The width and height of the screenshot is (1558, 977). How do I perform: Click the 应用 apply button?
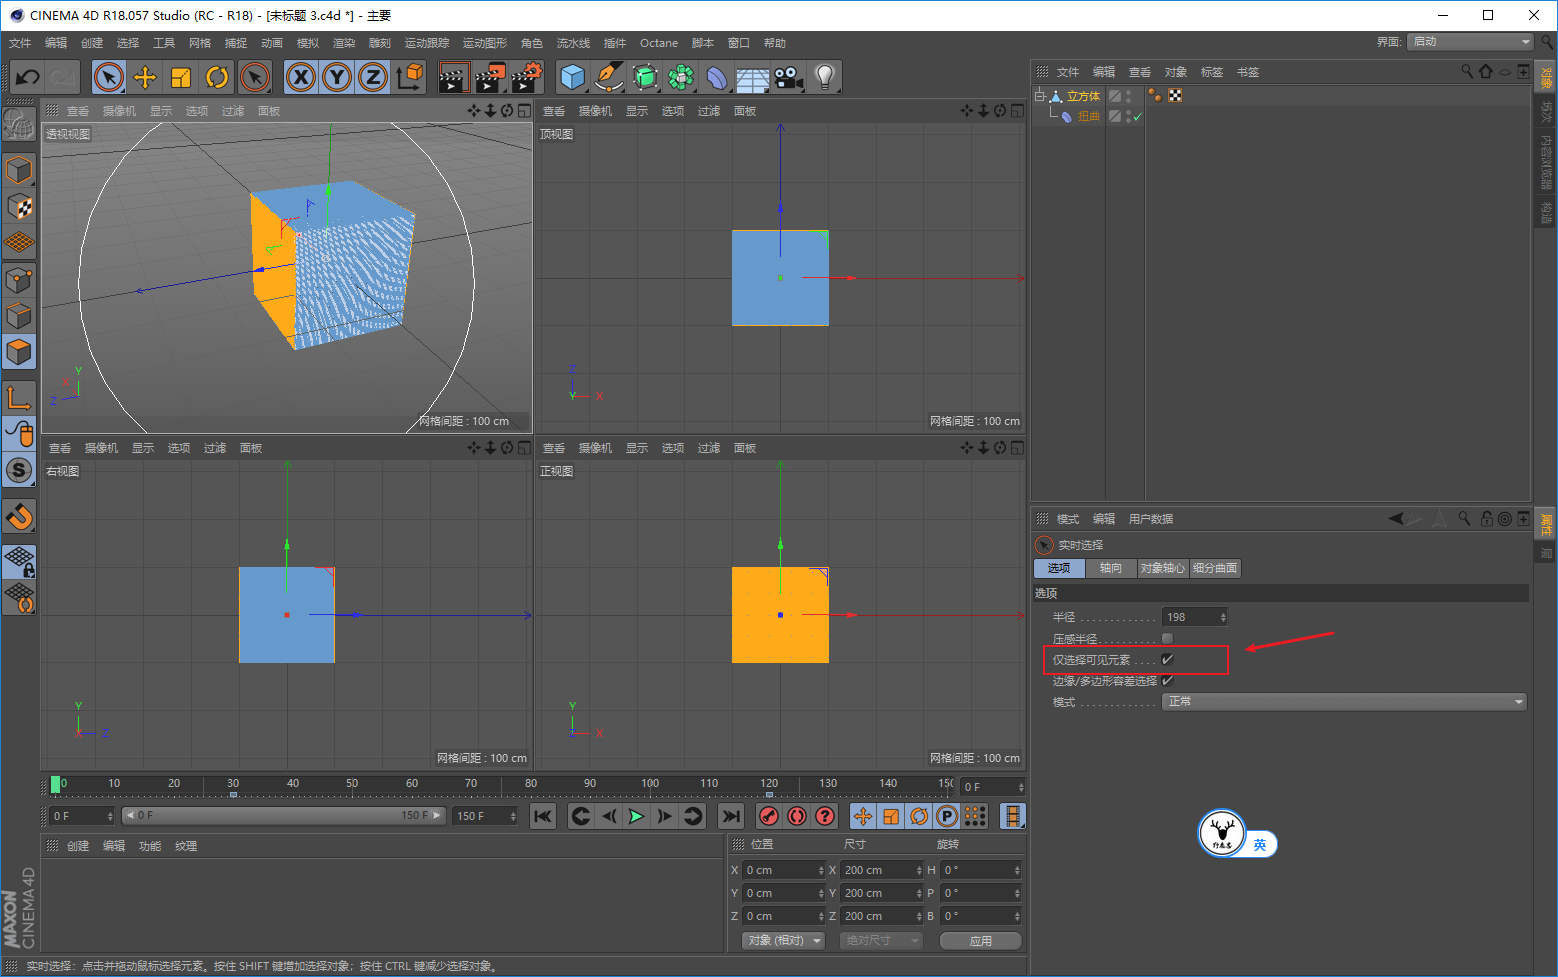coord(981,941)
